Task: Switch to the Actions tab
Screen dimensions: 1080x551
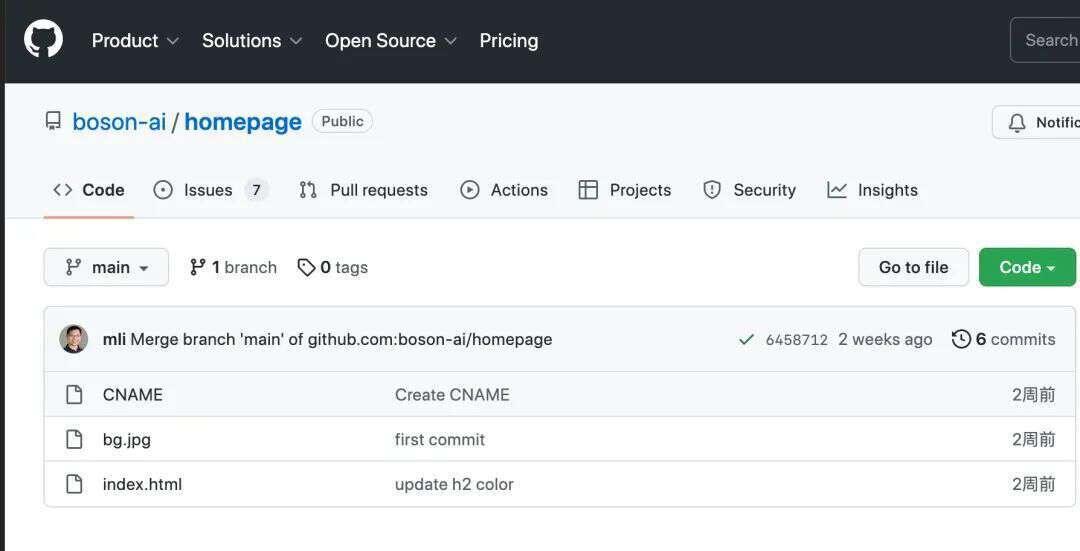Action: 503,190
